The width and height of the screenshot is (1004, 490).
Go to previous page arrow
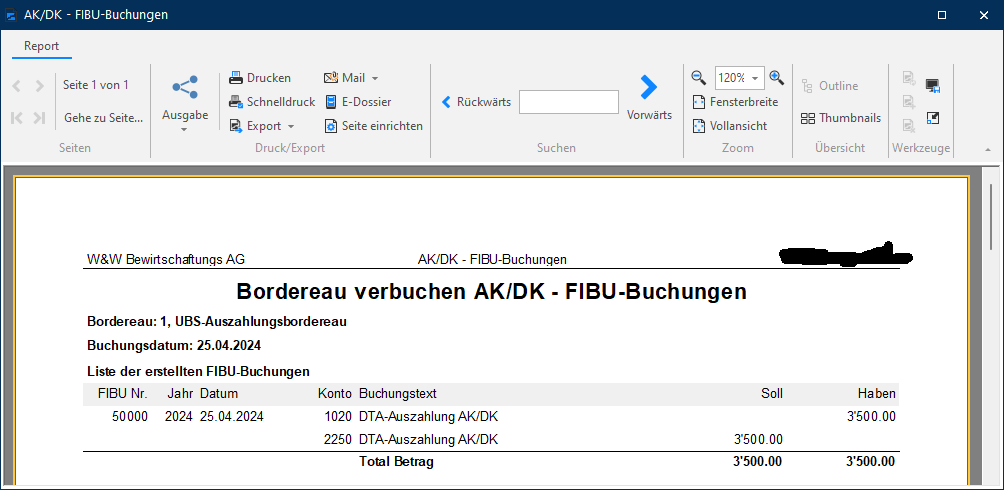click(17, 85)
